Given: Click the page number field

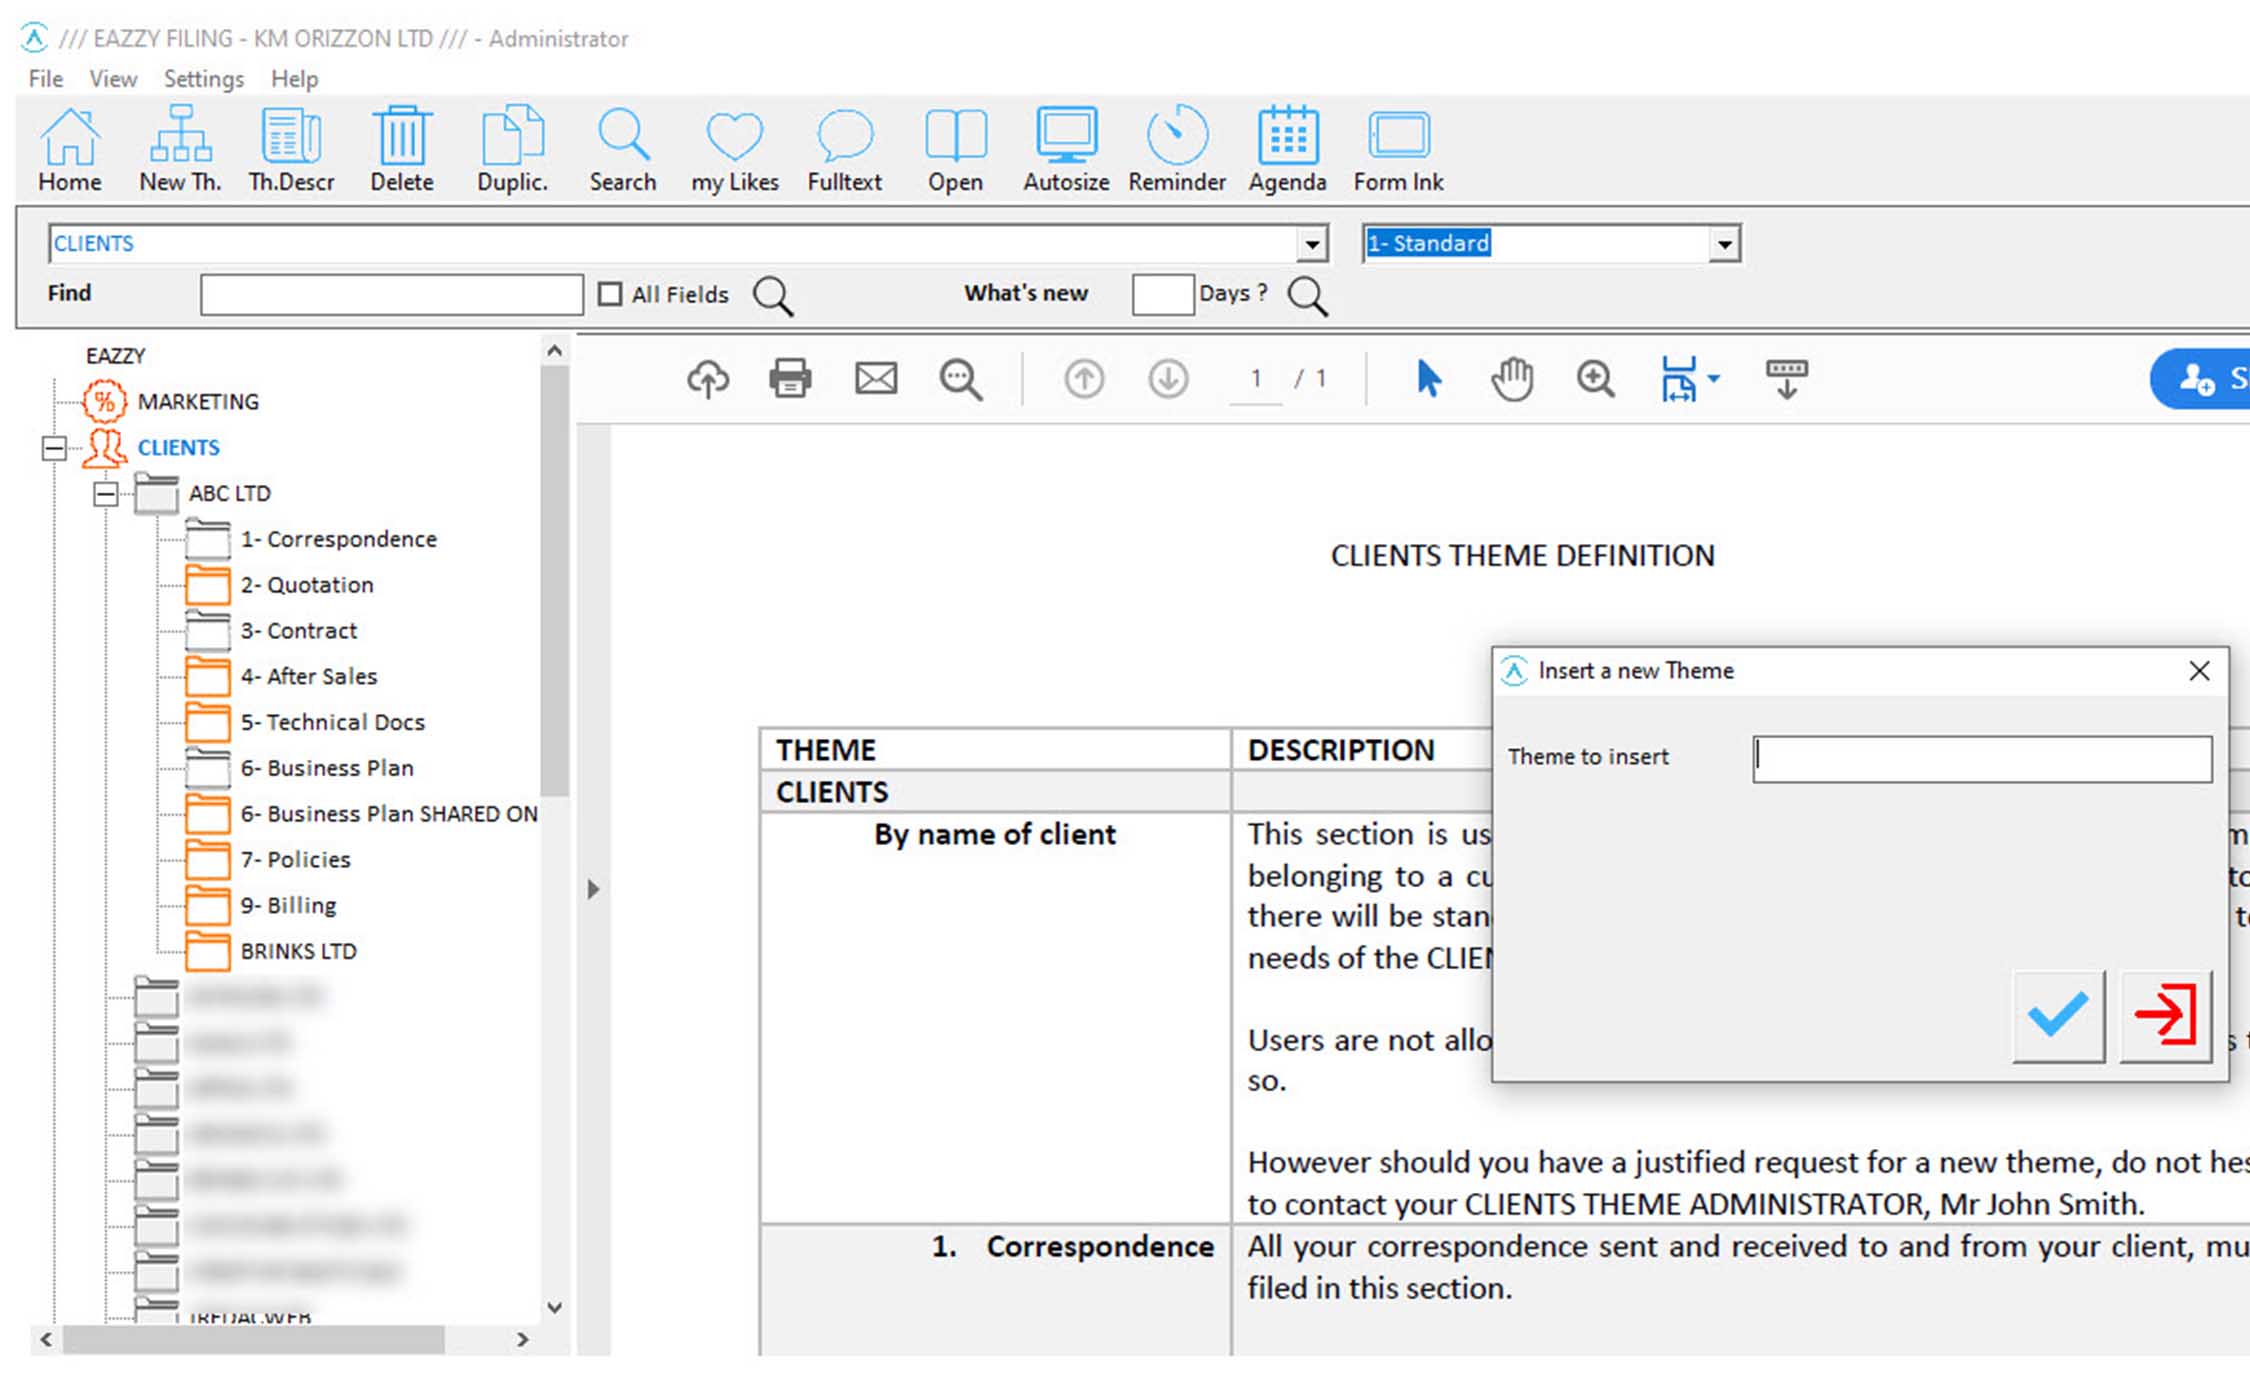Looking at the screenshot, I should pos(1256,379).
